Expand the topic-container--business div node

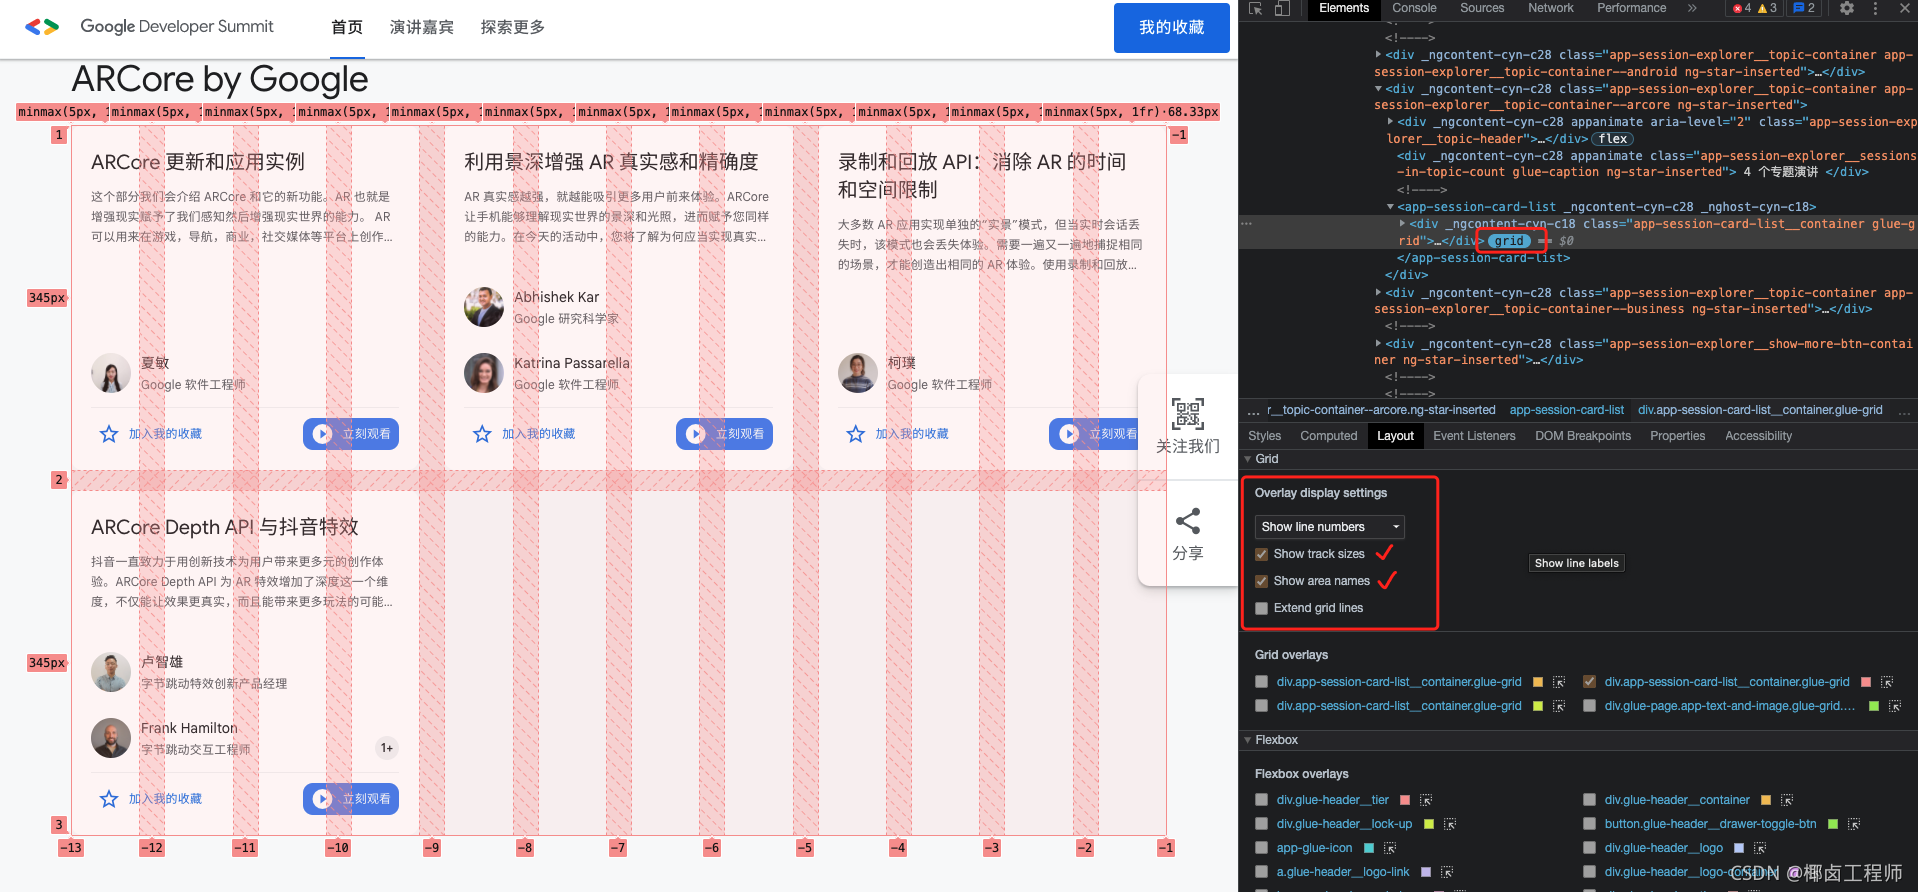point(1379,293)
